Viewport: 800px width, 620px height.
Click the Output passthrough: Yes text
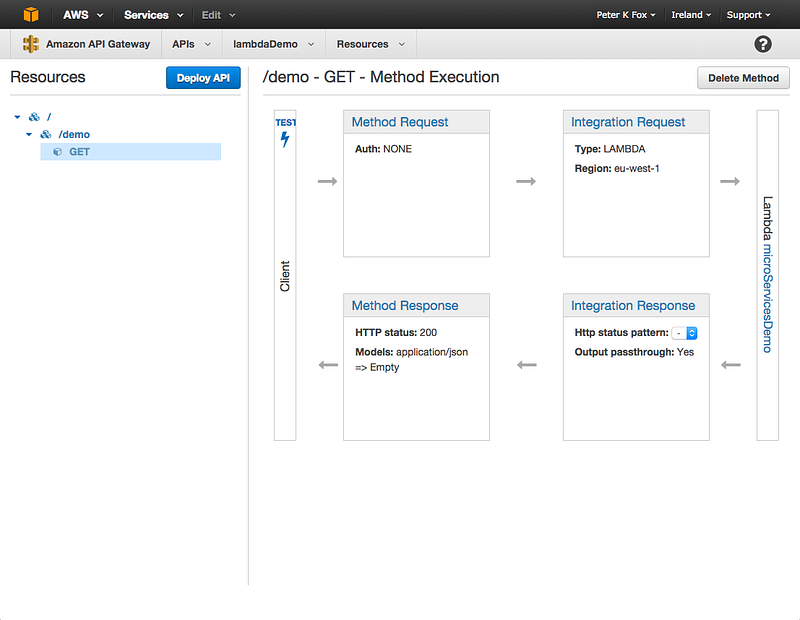click(634, 352)
